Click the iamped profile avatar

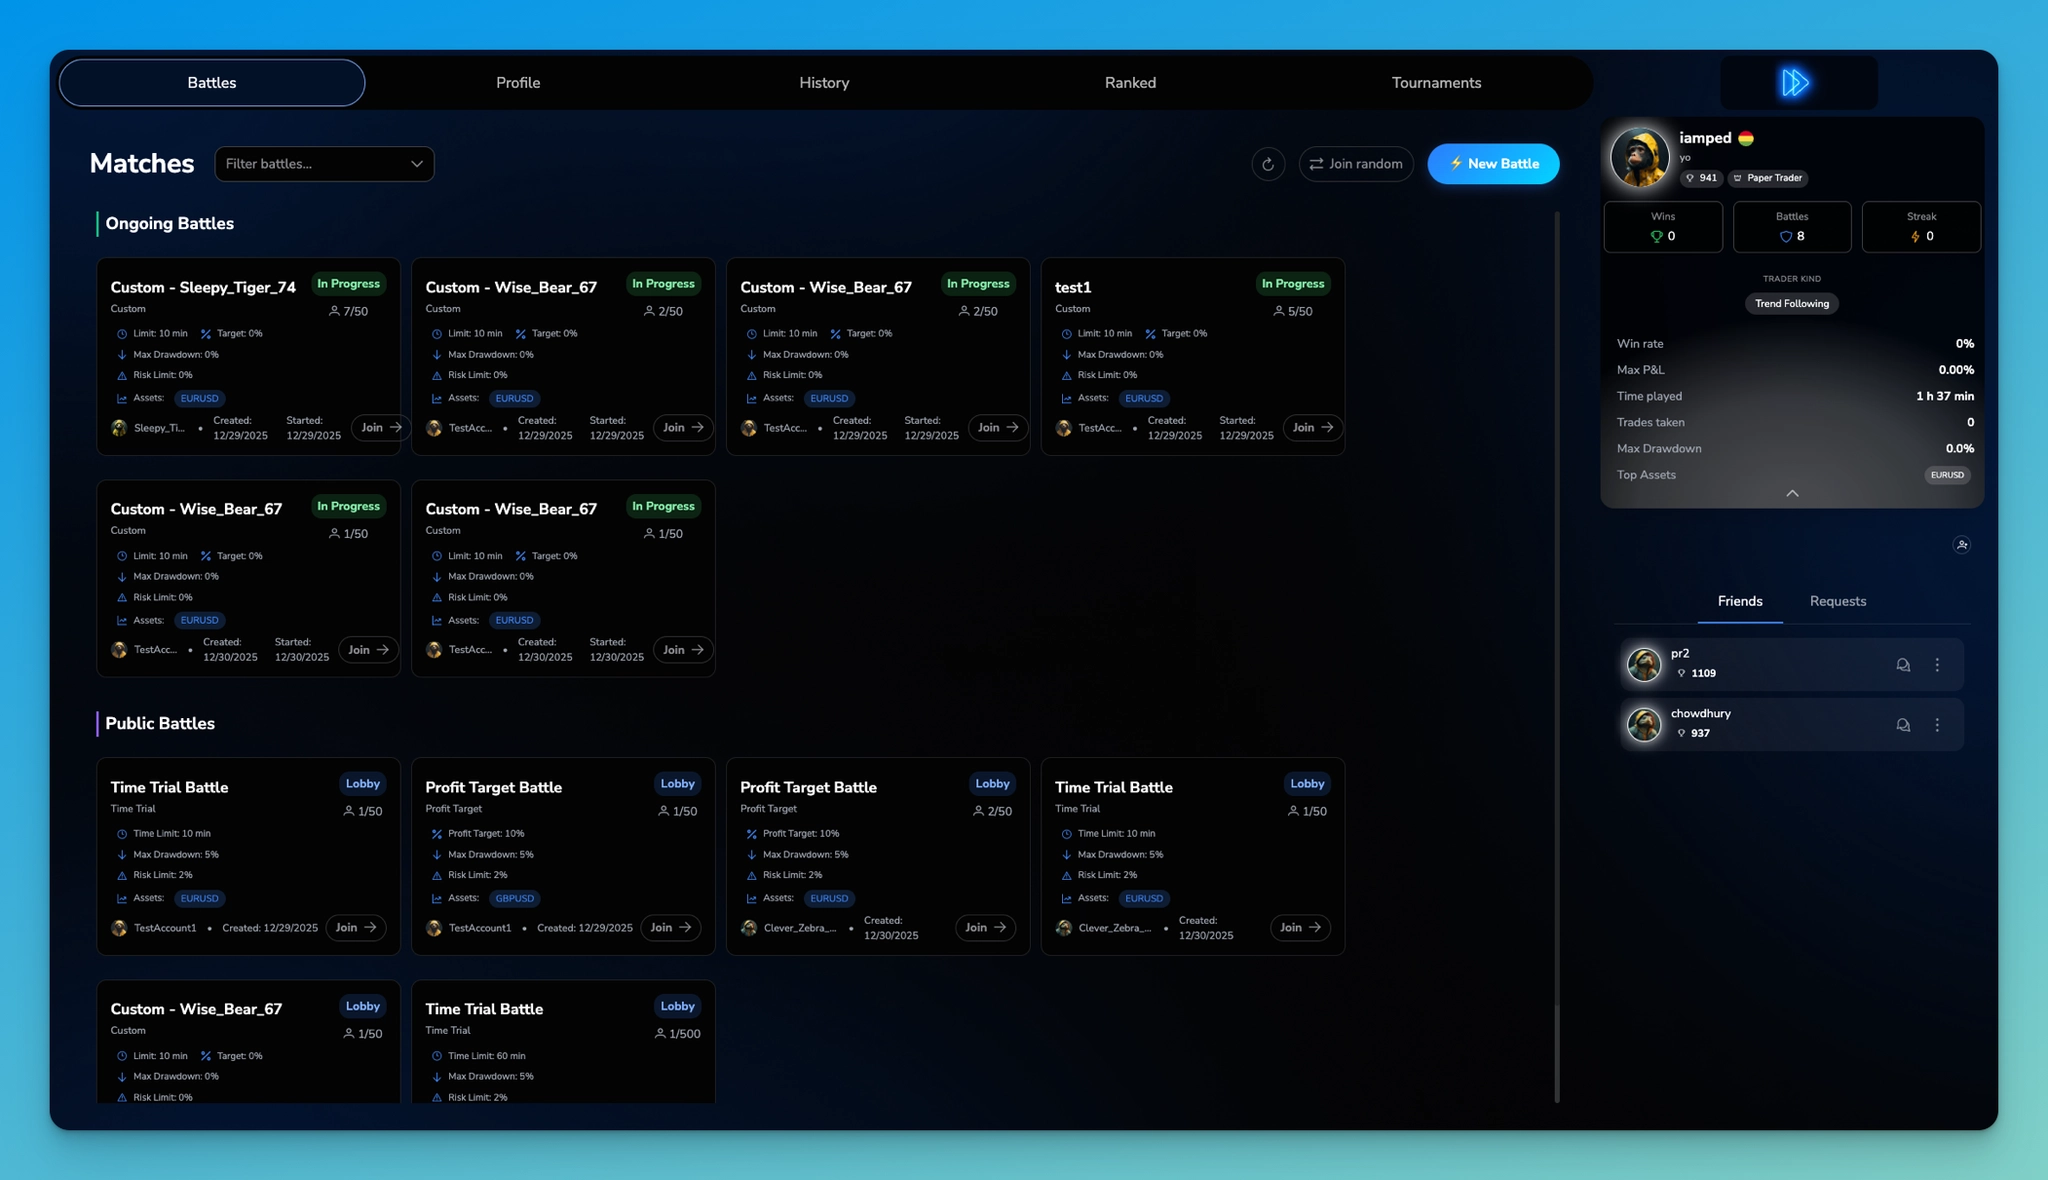(x=1640, y=157)
